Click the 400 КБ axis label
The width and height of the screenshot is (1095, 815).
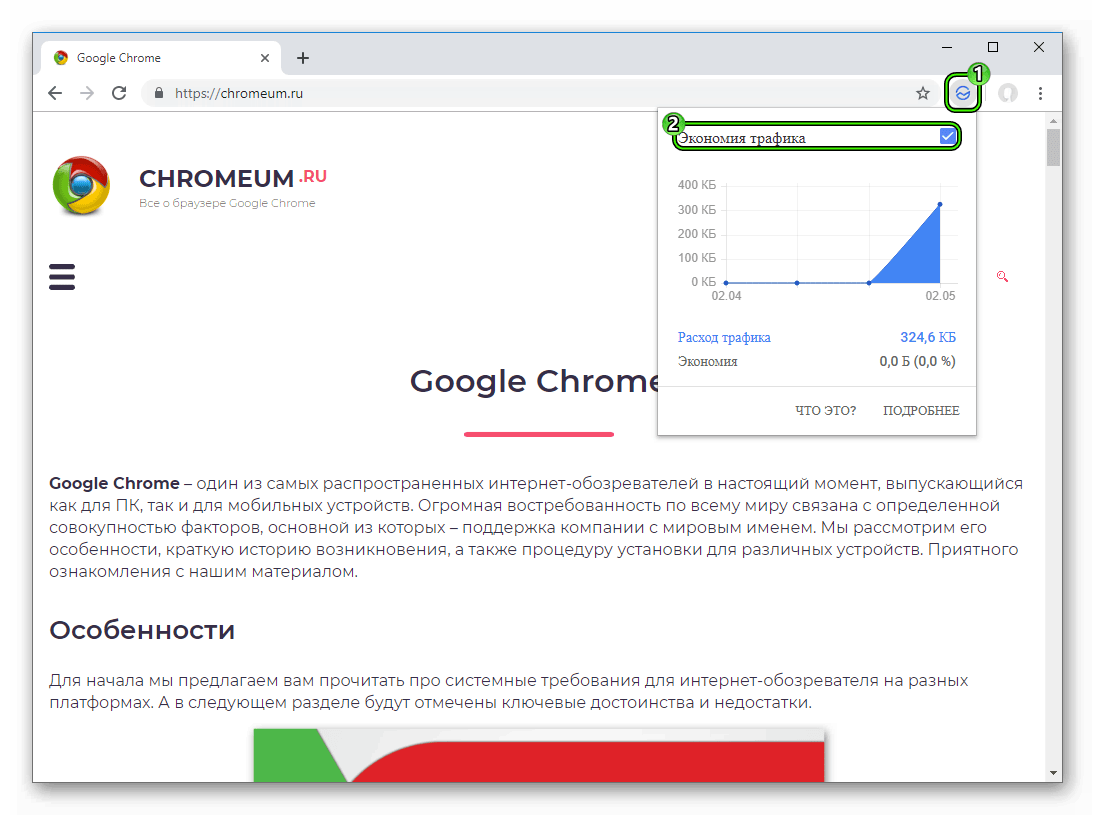tap(696, 185)
